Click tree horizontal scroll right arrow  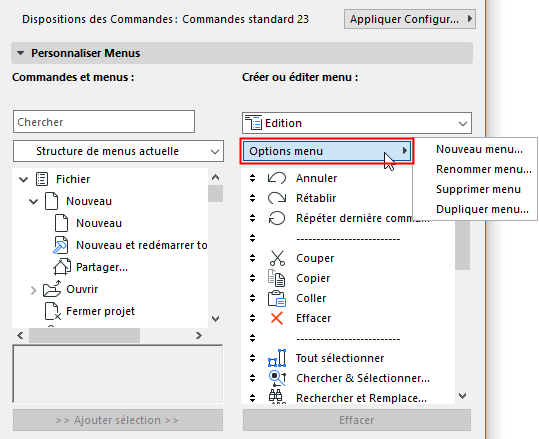[199, 335]
